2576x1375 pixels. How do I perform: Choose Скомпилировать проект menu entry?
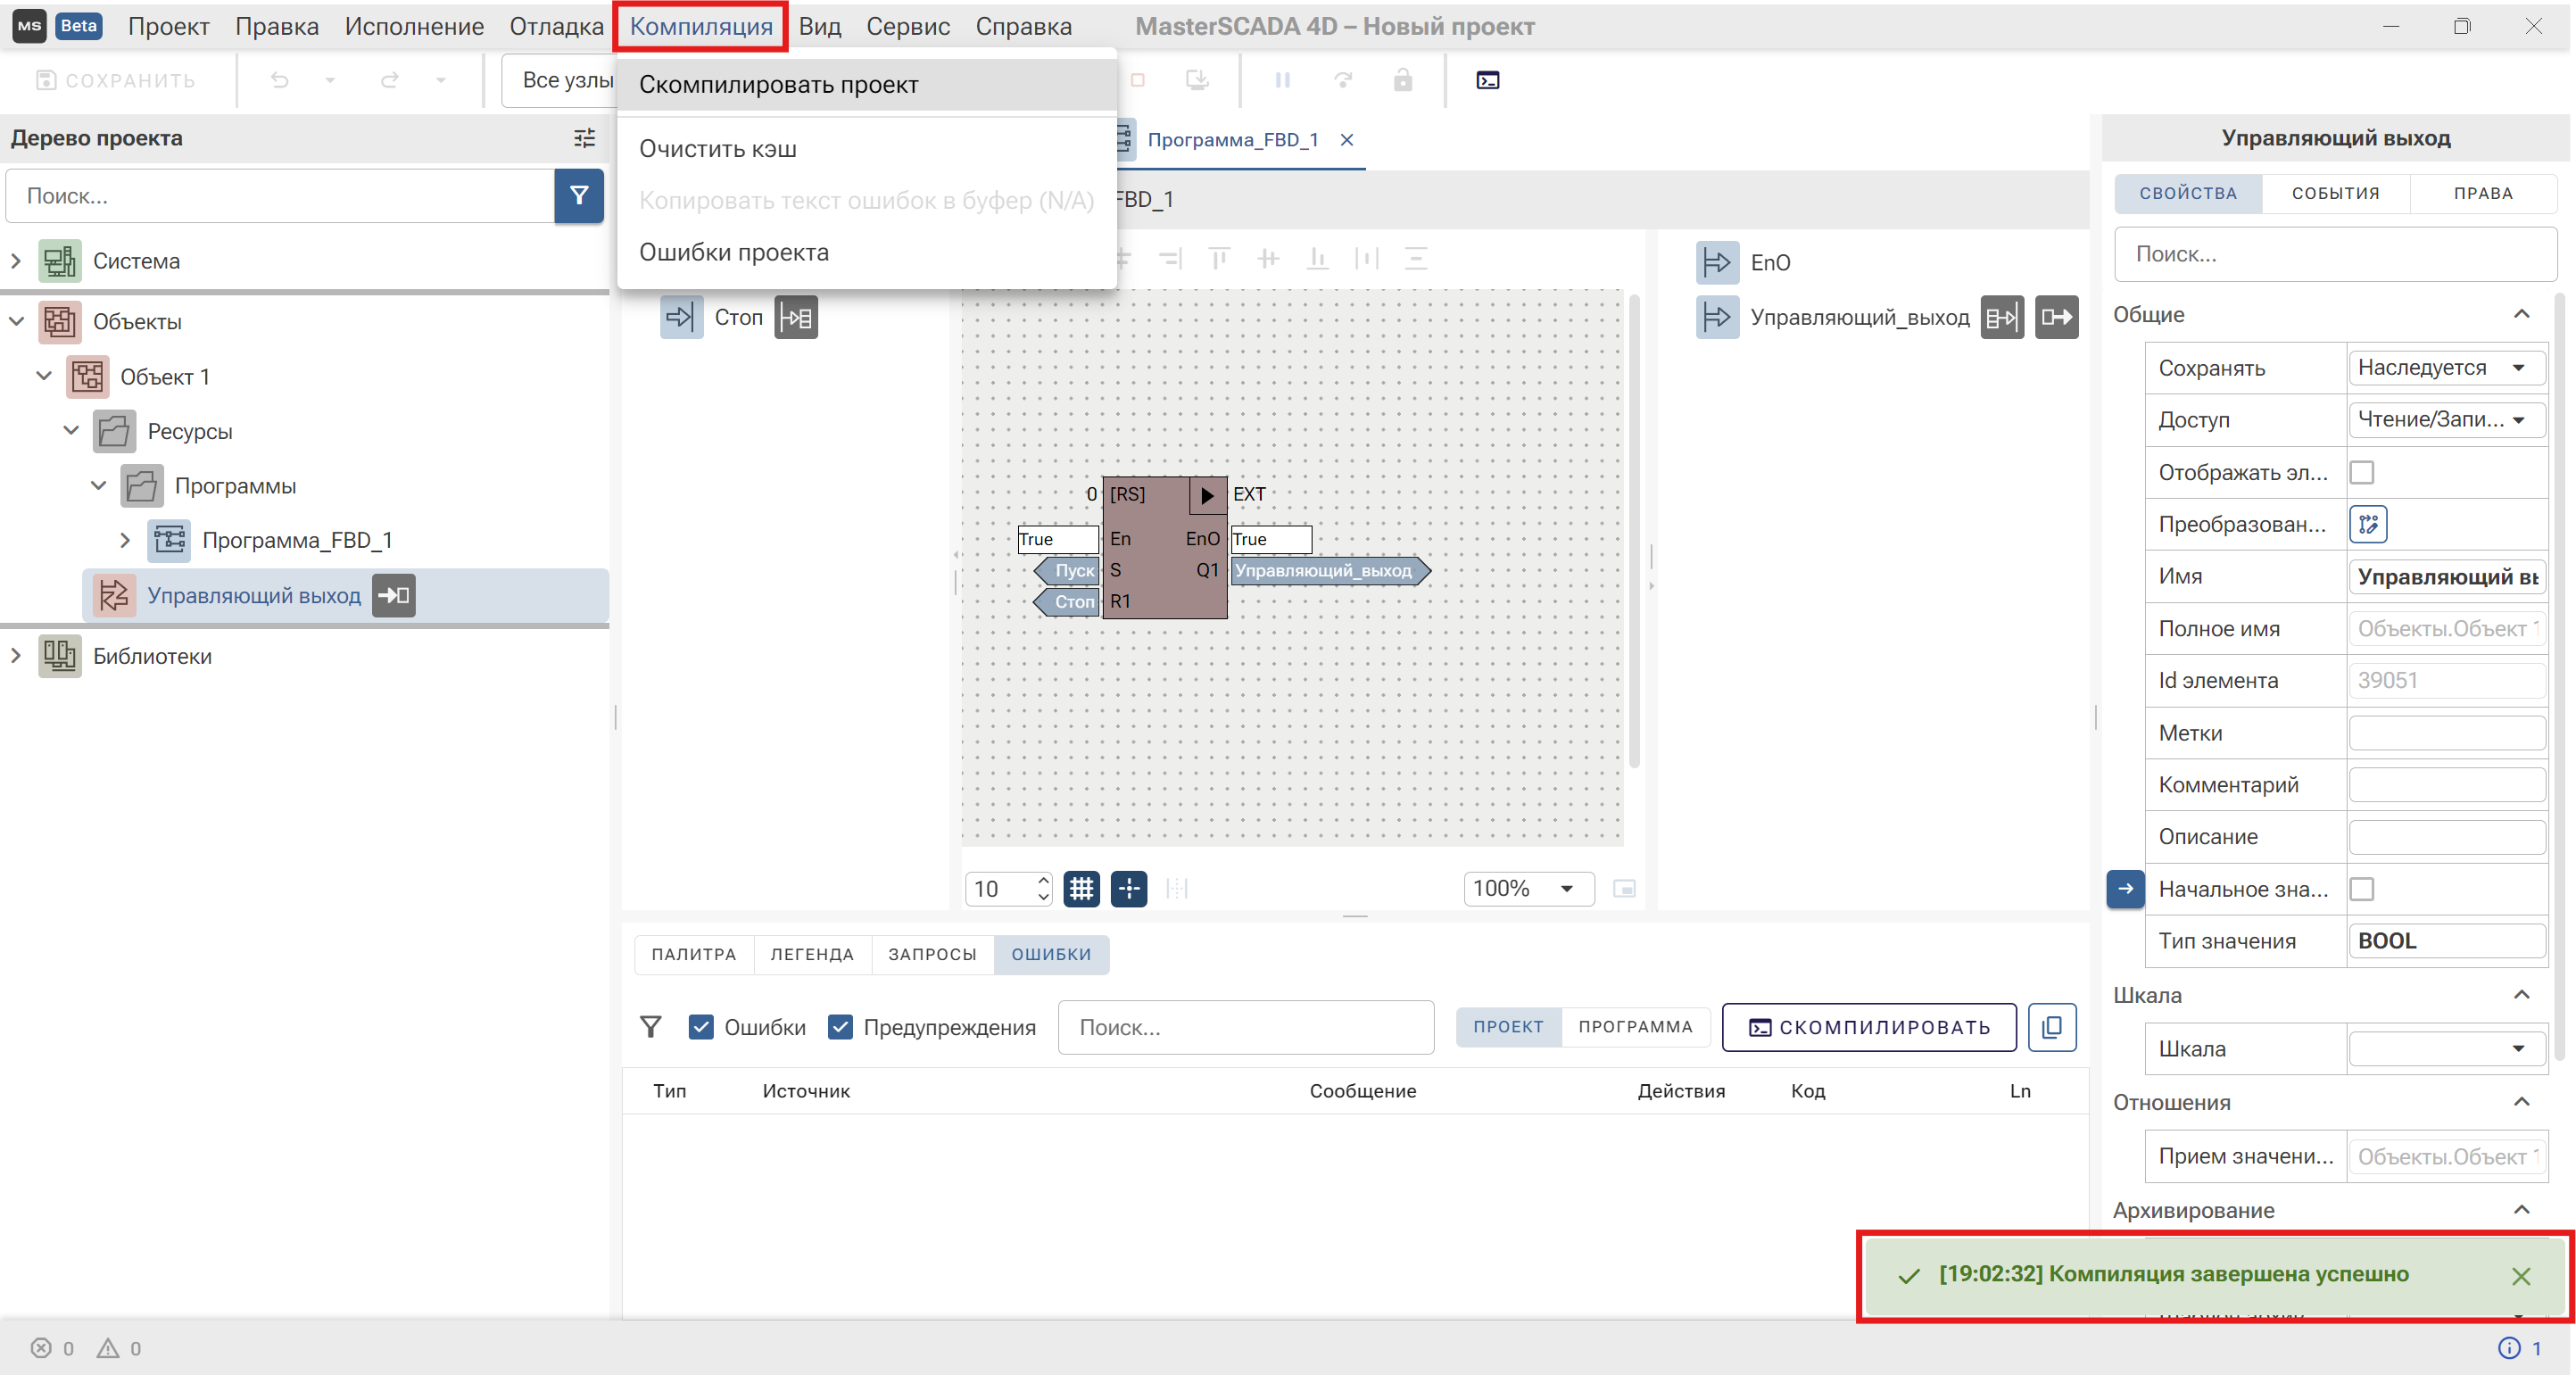point(866,85)
